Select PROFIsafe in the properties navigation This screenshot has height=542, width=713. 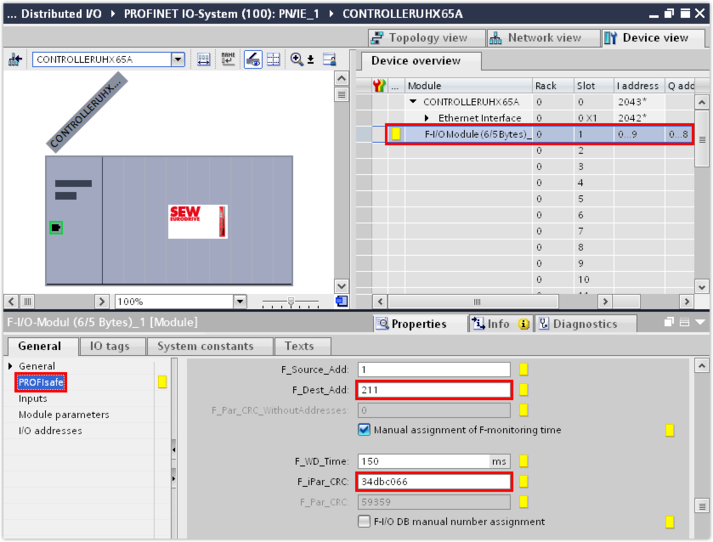pyautogui.click(x=41, y=382)
